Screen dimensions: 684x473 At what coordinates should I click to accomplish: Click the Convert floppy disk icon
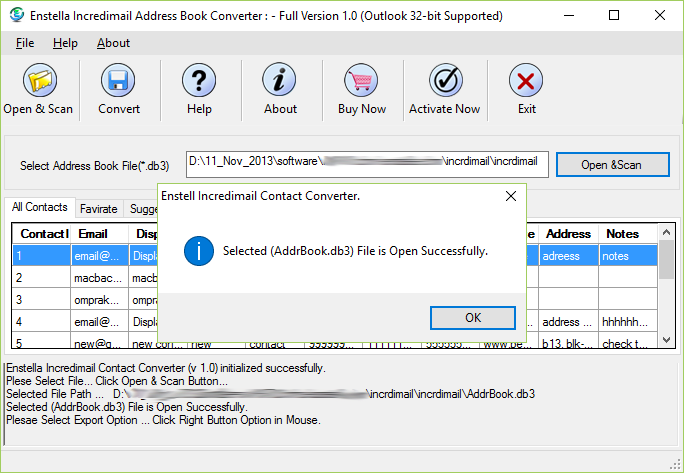[x=119, y=81]
